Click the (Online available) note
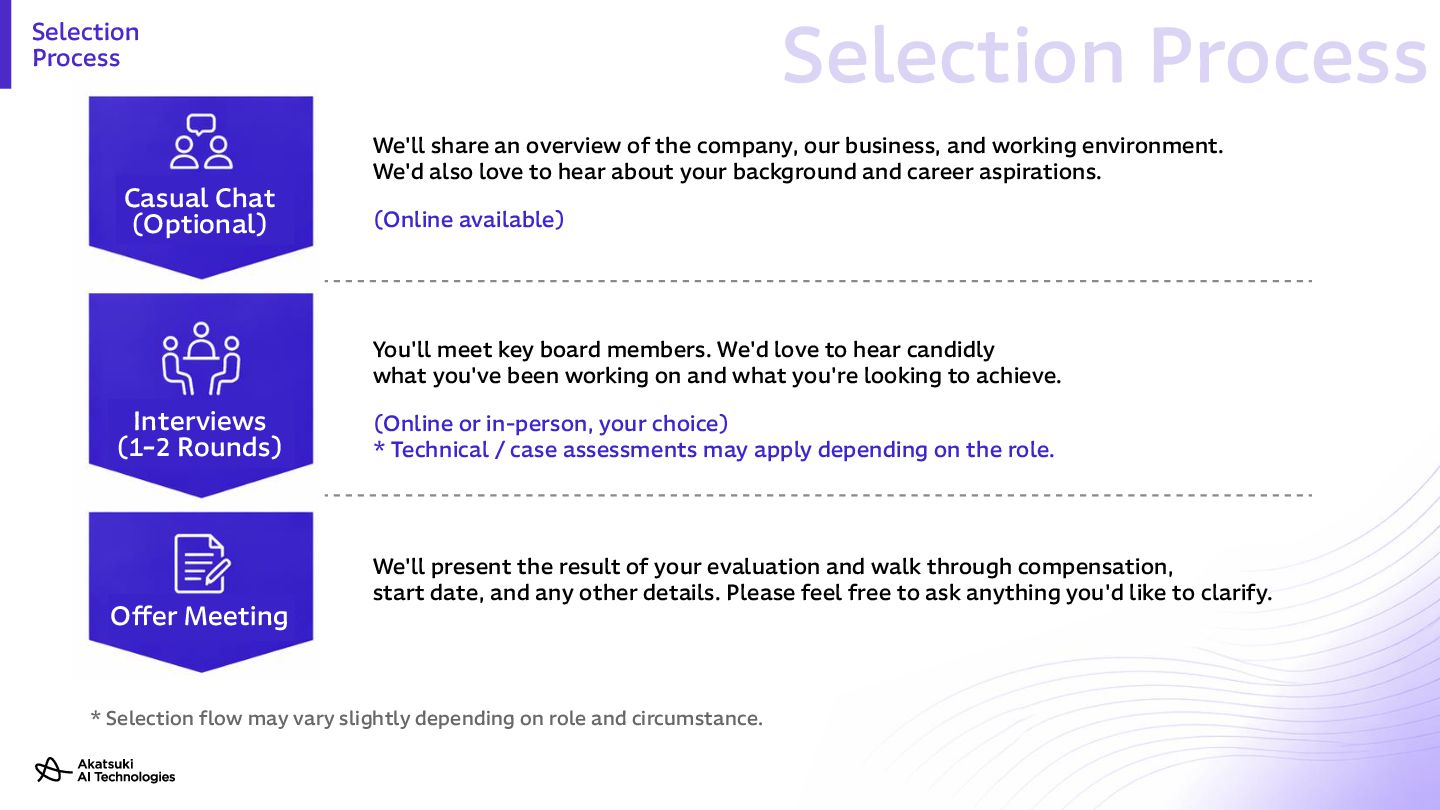 [x=468, y=219]
